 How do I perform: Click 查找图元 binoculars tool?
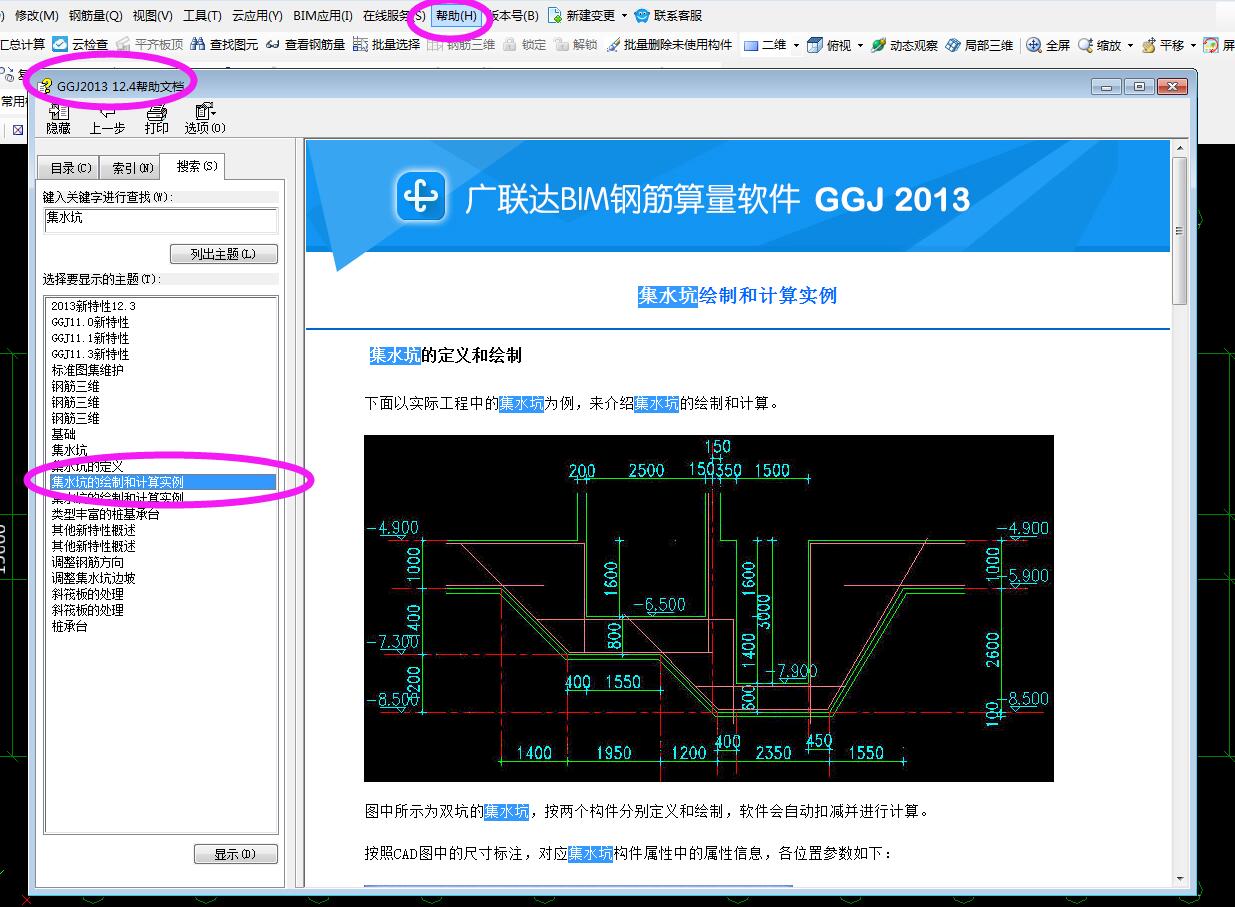225,45
